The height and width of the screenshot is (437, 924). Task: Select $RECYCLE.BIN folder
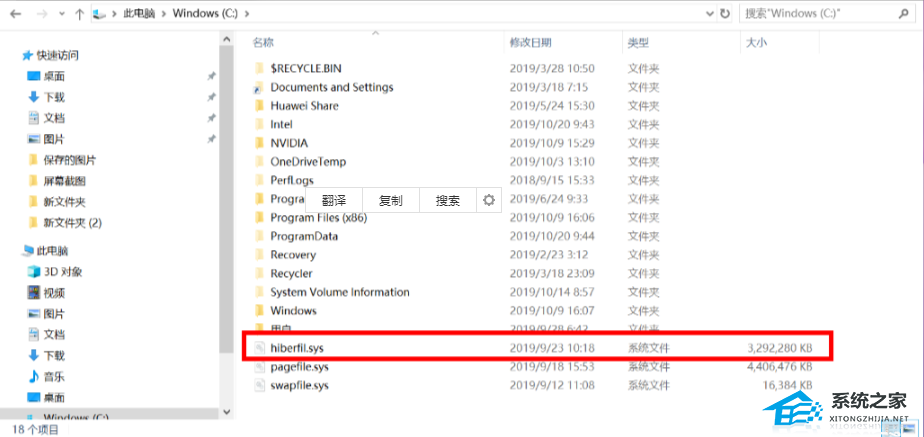(x=306, y=68)
